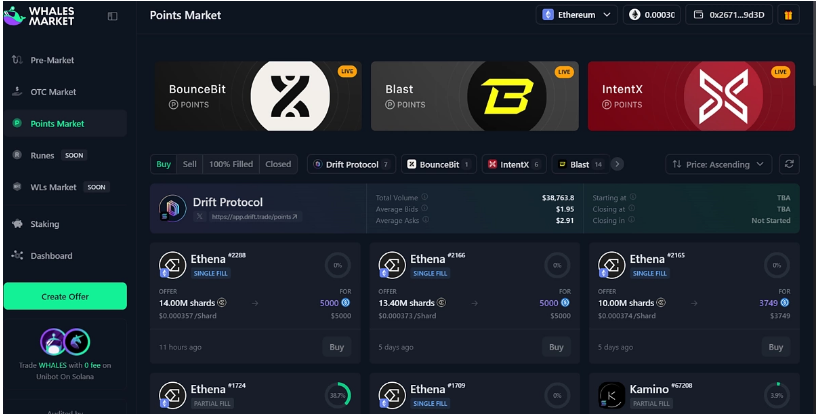Open OTC Market in sidebar

[65, 92]
